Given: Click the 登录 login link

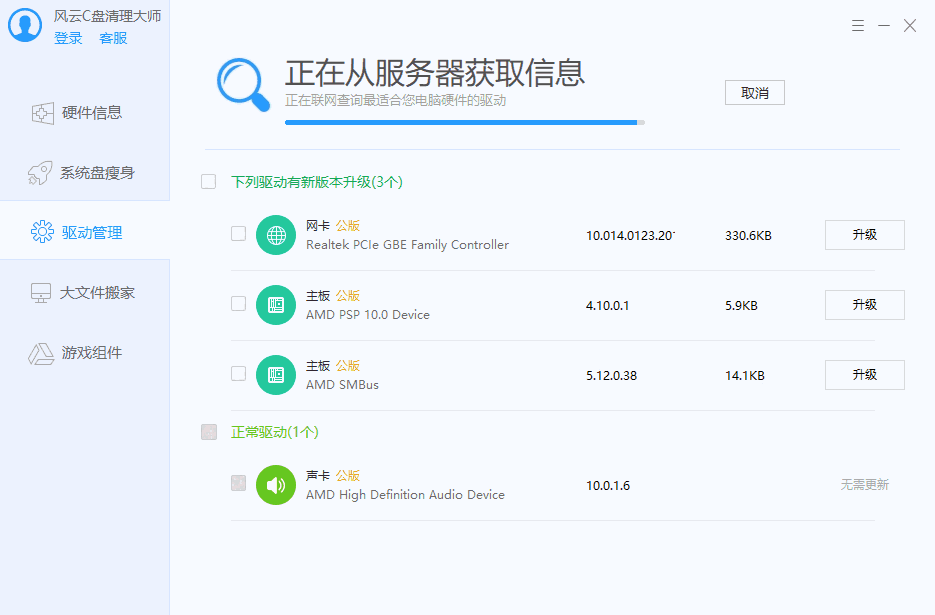Looking at the screenshot, I should (68, 38).
